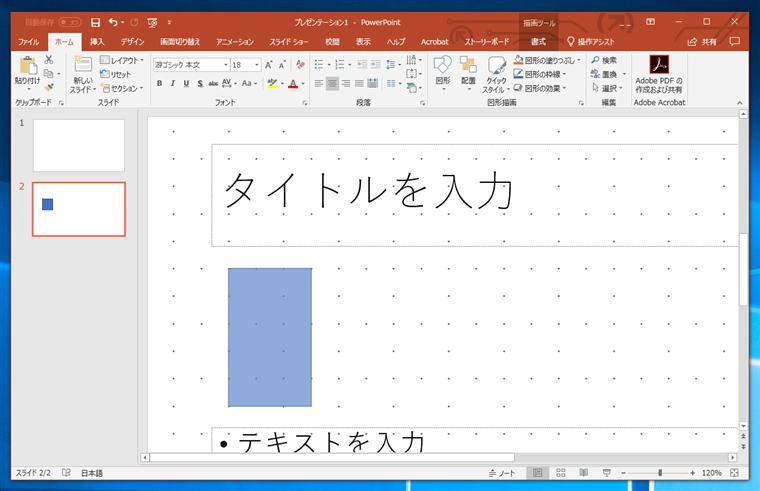760x491 pixels.
Task: Toggle the ノート notes pane
Action: [502, 473]
